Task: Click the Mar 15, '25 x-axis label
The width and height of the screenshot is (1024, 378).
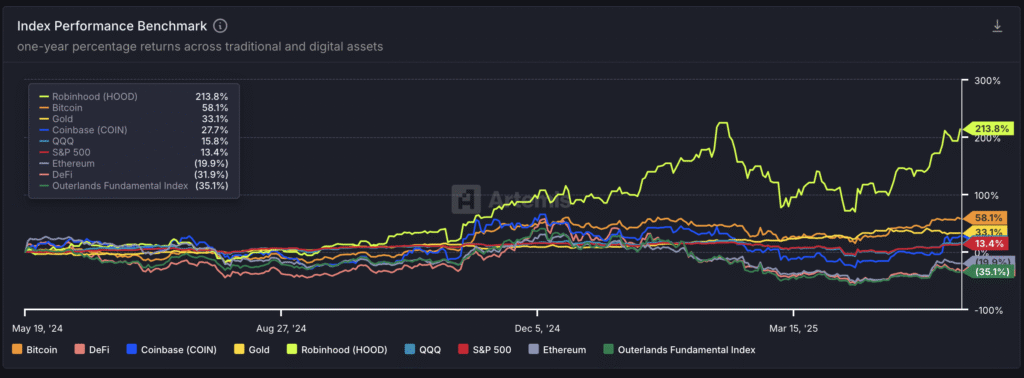Action: [x=793, y=328]
